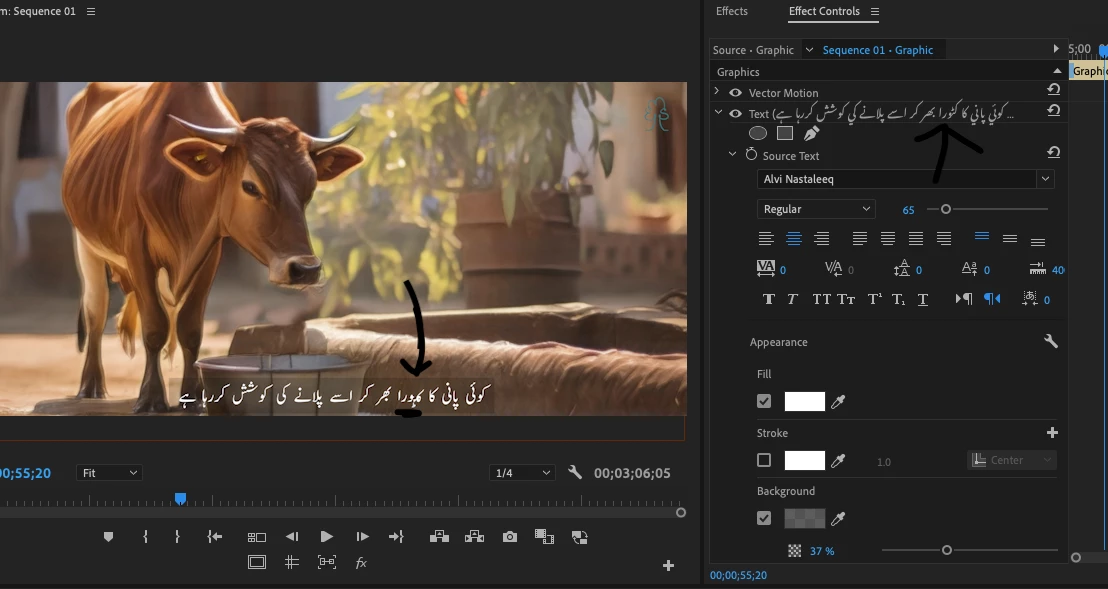The image size is (1108, 589).
Task: Show rulers or guides grid icon
Action: 291,562
